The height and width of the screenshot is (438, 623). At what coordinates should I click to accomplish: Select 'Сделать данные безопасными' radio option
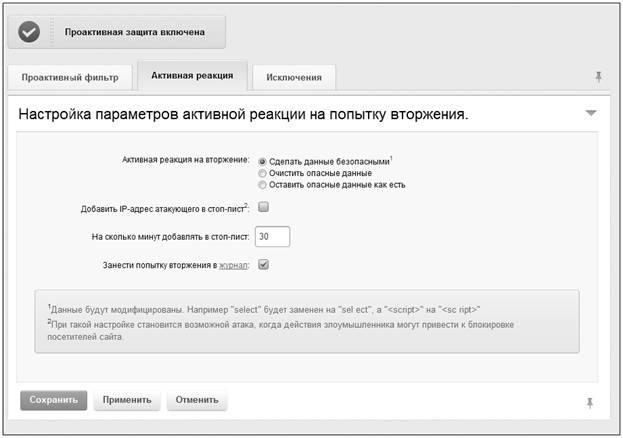coord(263,161)
